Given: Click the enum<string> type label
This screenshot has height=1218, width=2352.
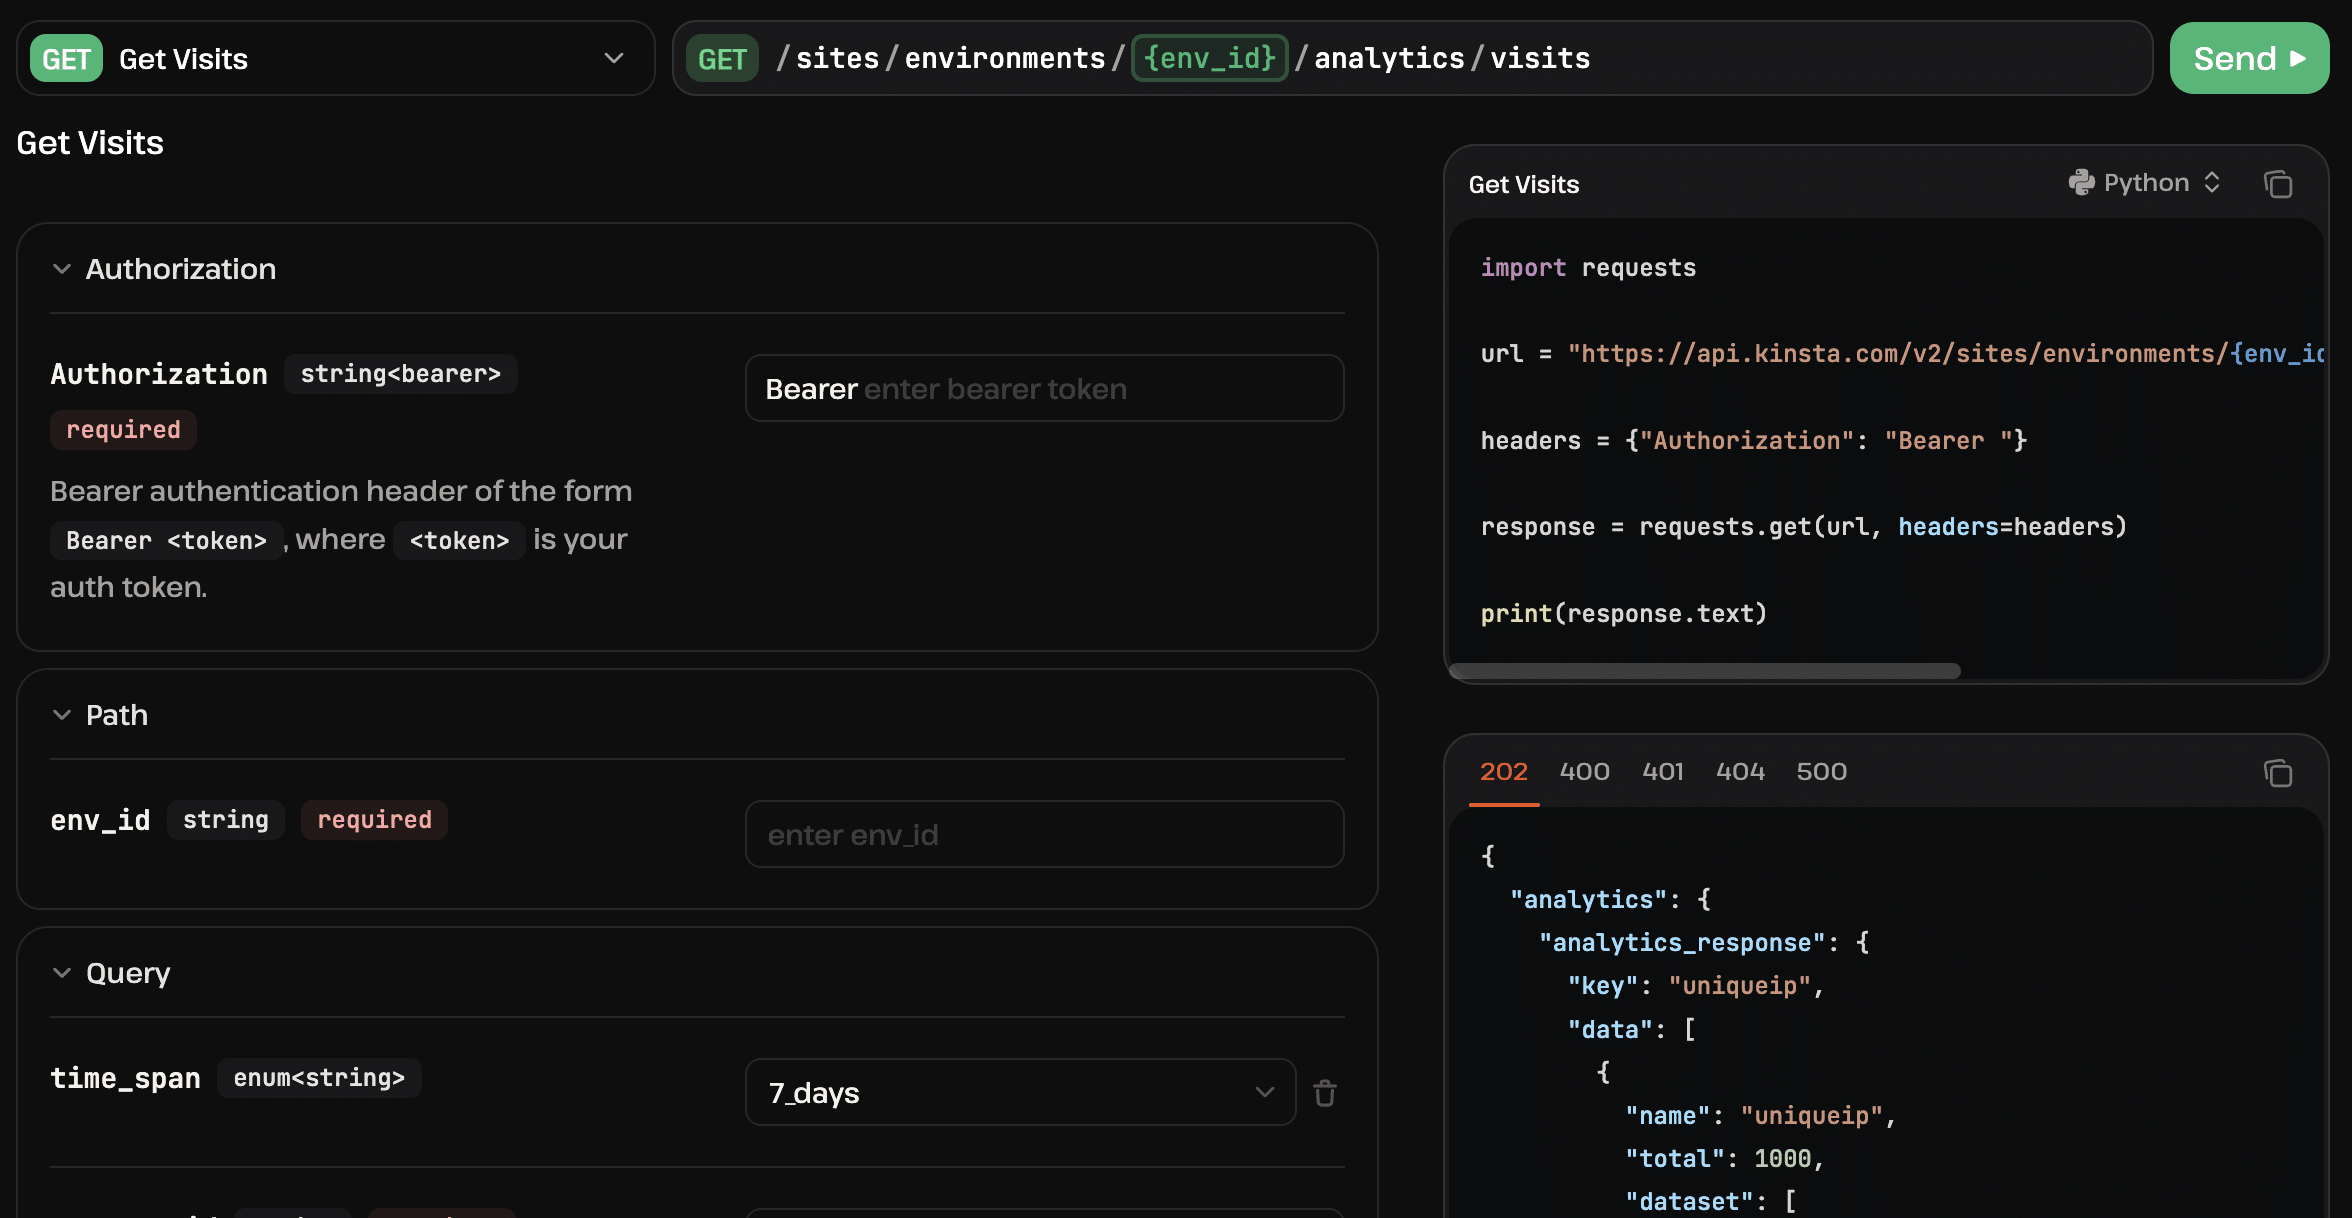Looking at the screenshot, I should pos(319,1078).
